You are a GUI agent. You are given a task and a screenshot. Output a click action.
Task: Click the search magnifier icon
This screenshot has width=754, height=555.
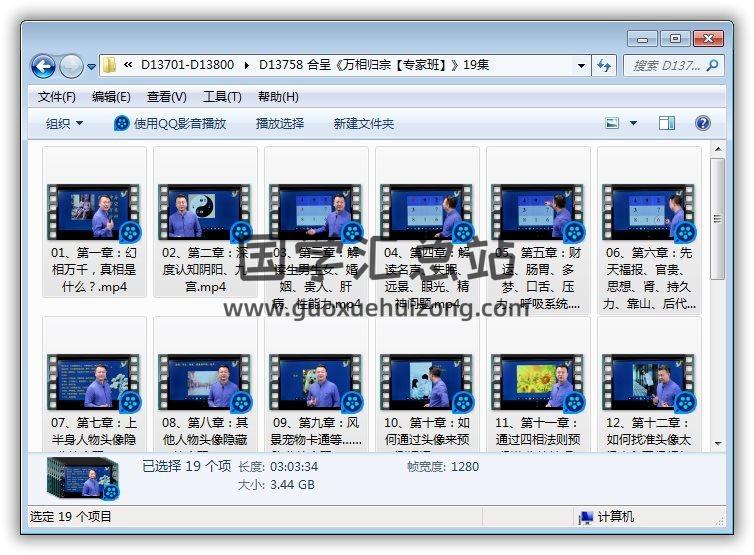tap(712, 65)
